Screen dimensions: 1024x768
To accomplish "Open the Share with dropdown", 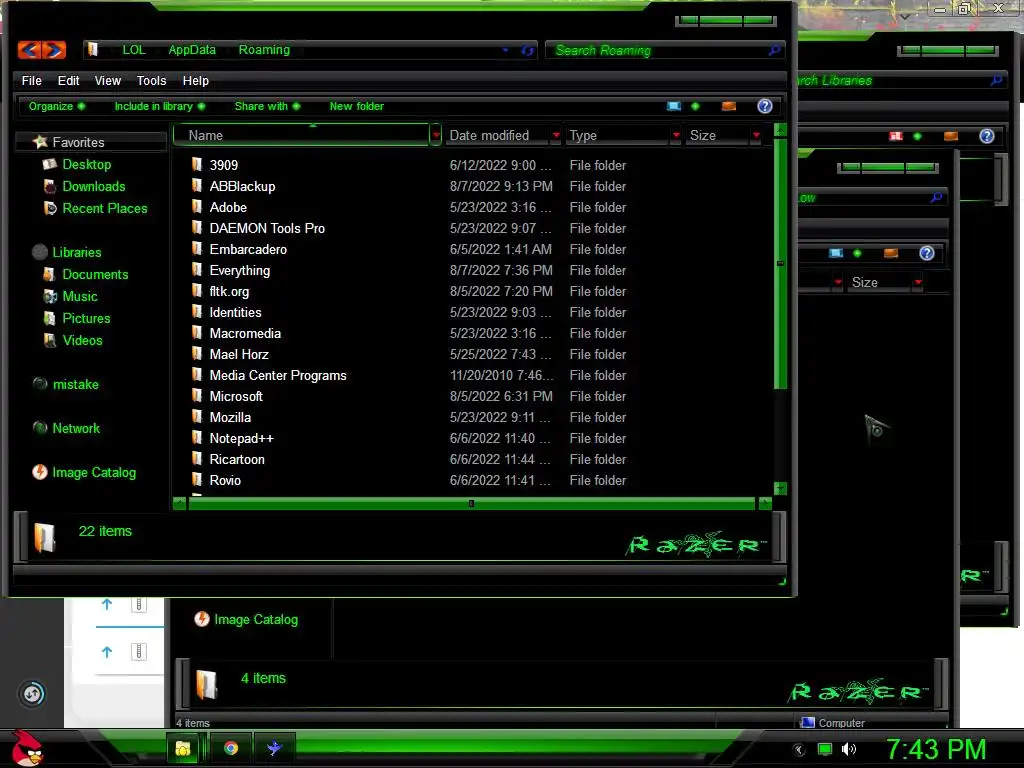I will (267, 106).
